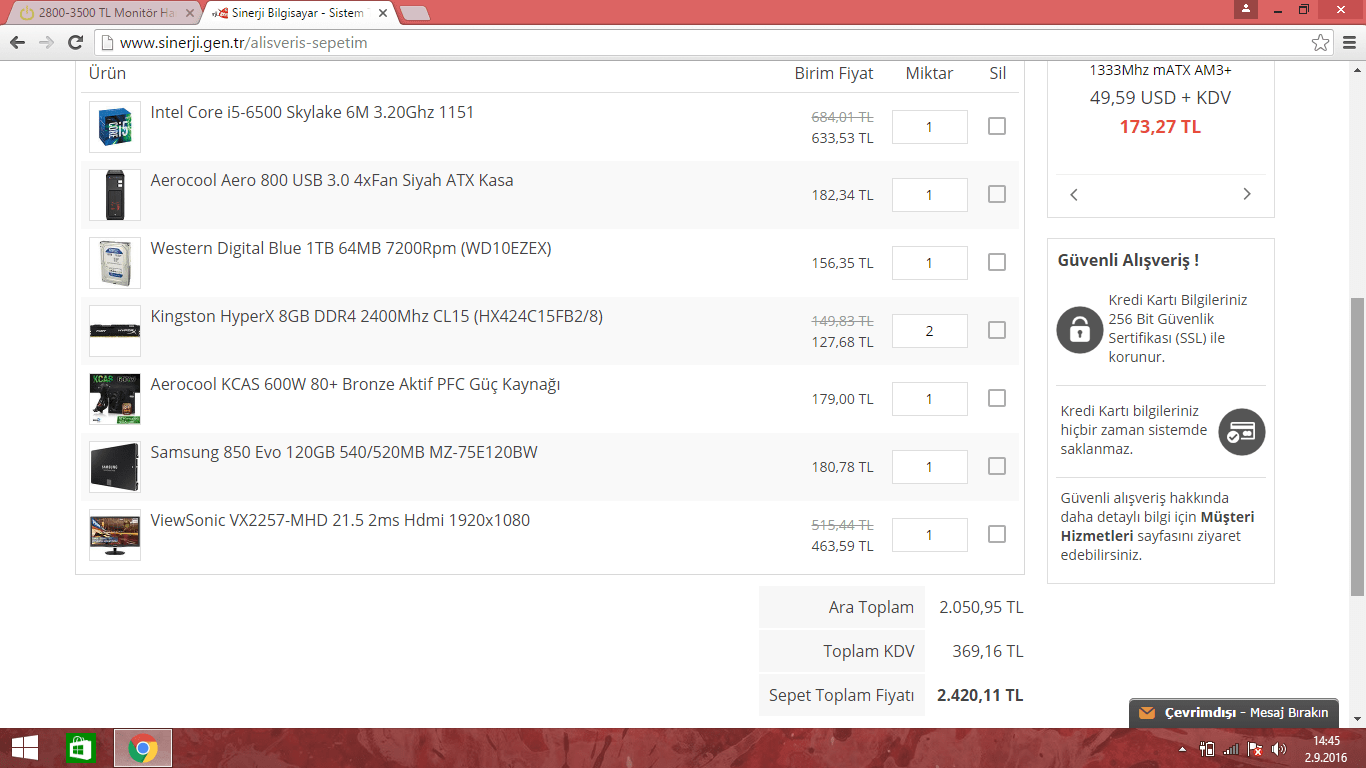Image resolution: width=1366 pixels, height=768 pixels.
Task: Click the padlock SSL security icon
Action: click(x=1080, y=329)
